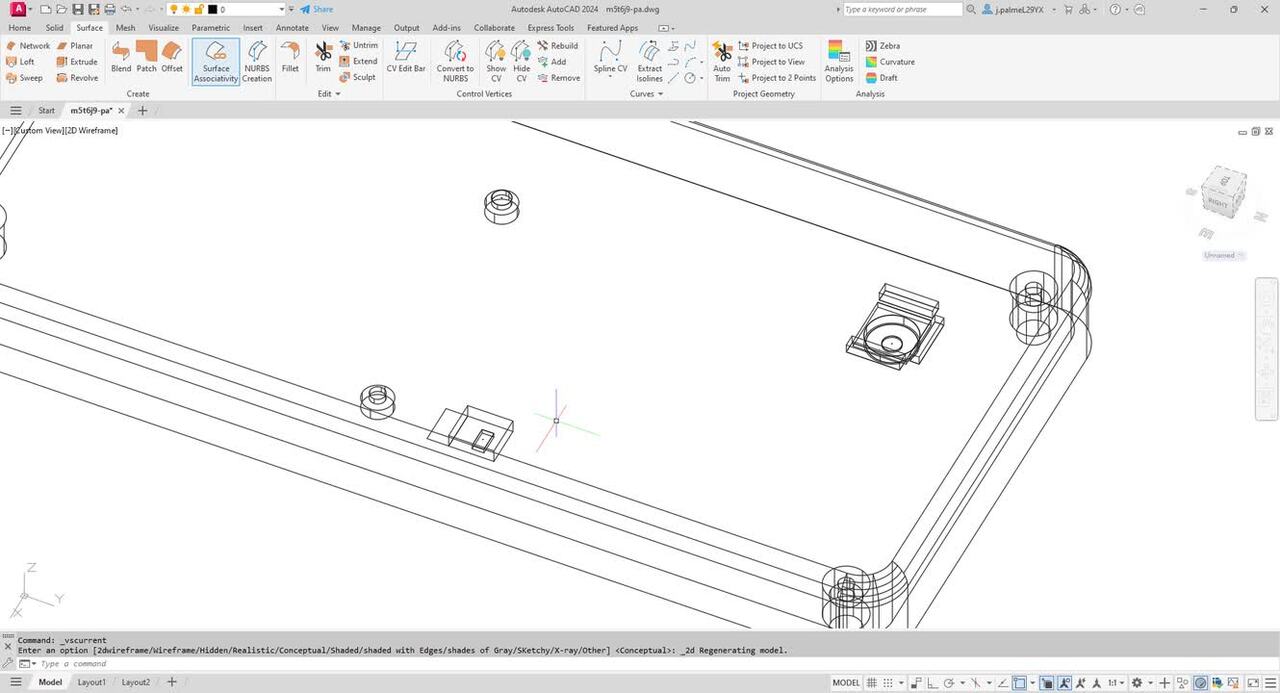This screenshot has height=693, width=1280.
Task: Click the Share button
Action: tap(317, 9)
